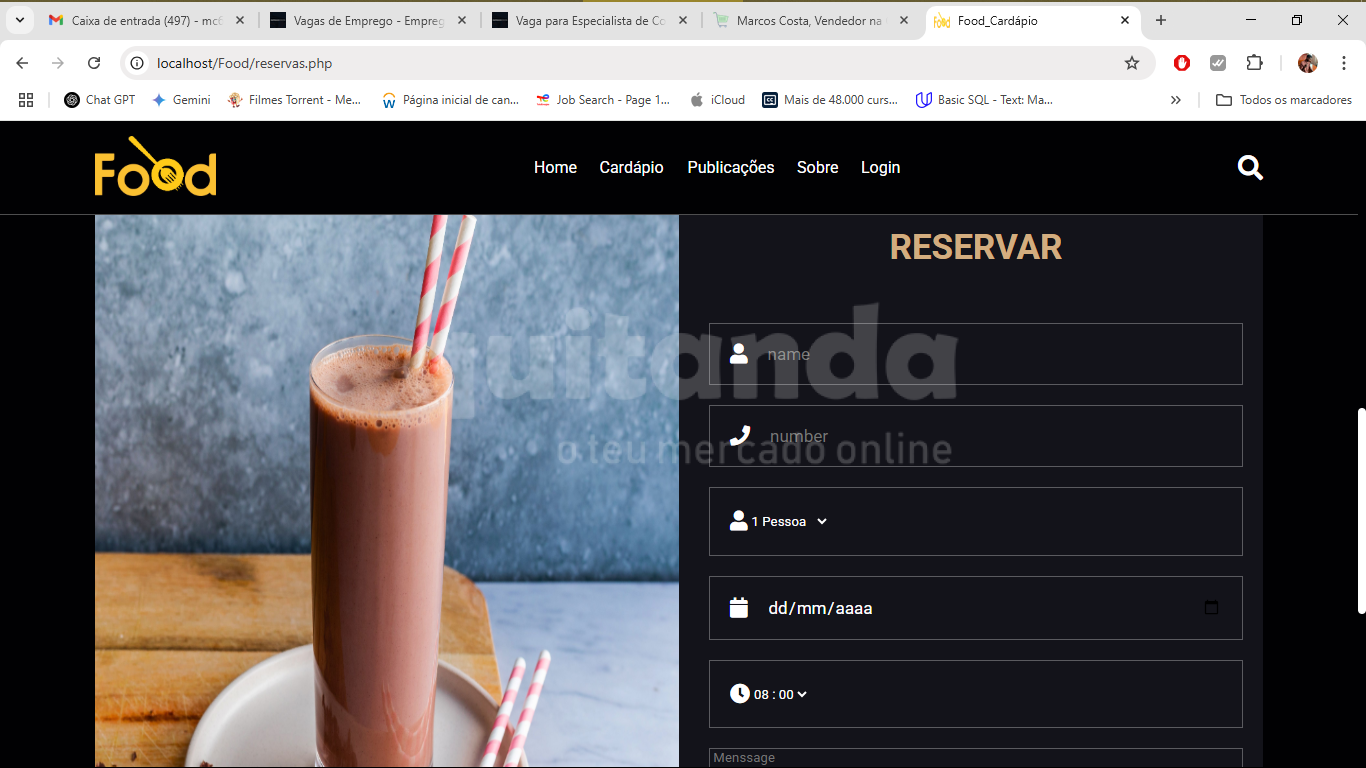The height and width of the screenshot is (768, 1366).
Task: Click the Food logo in the header
Action: point(155,166)
